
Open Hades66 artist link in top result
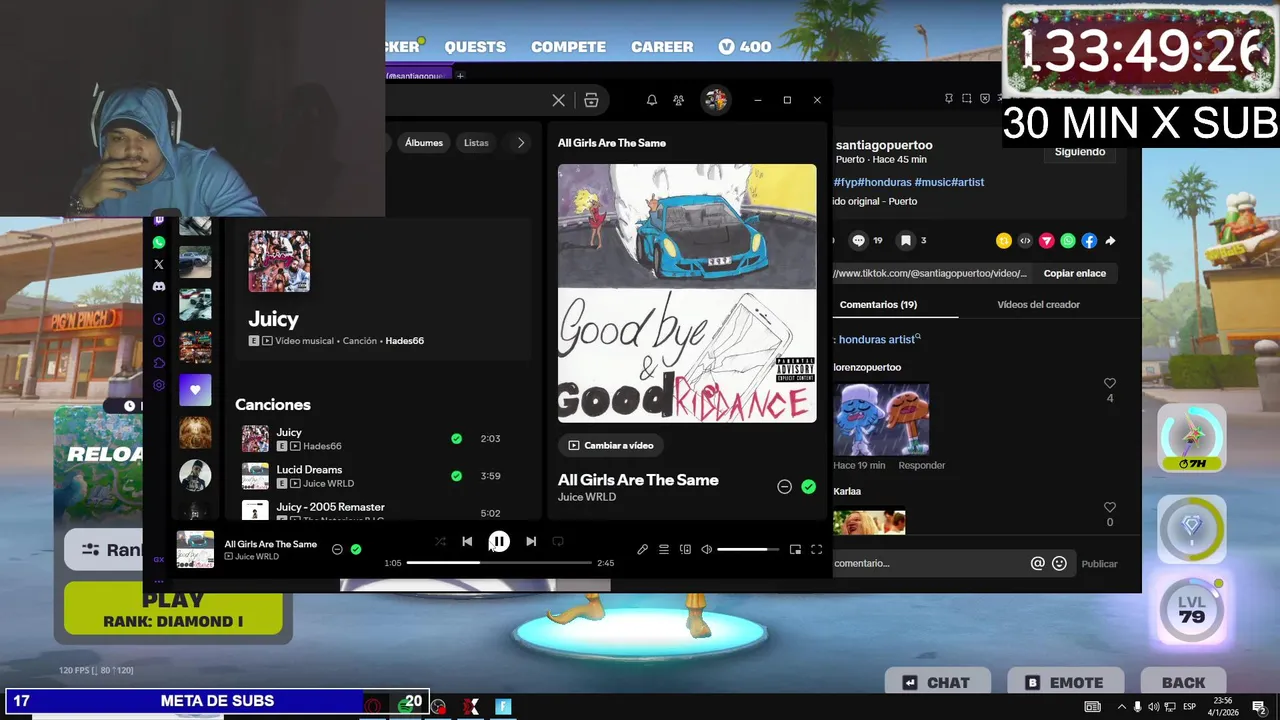tap(404, 341)
